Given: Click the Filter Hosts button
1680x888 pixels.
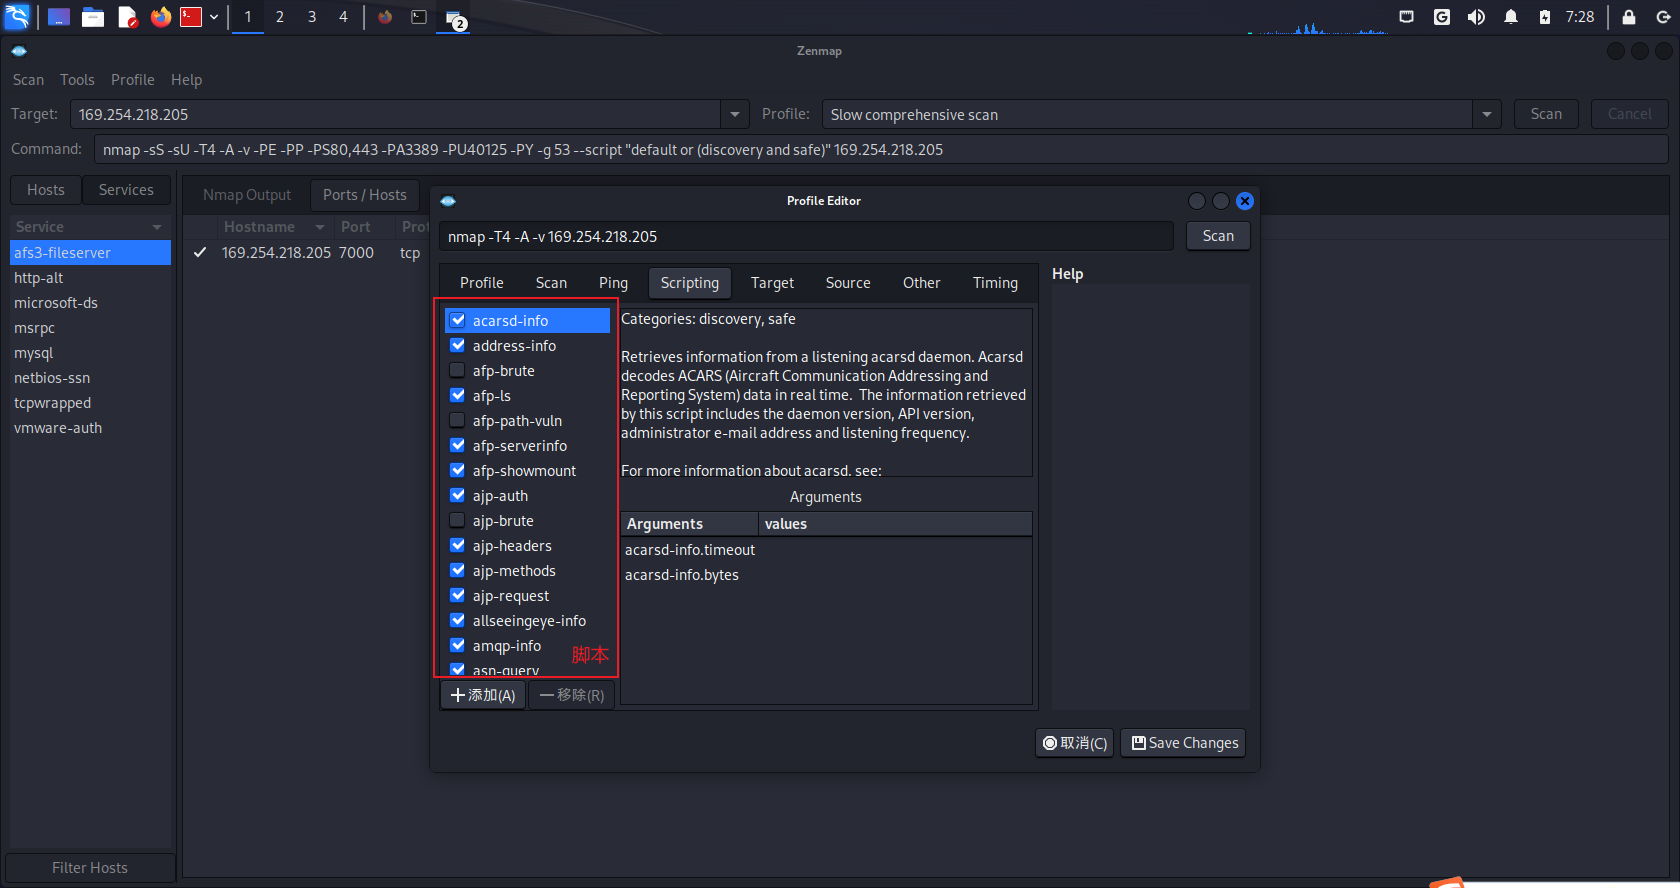Looking at the screenshot, I should (90, 868).
